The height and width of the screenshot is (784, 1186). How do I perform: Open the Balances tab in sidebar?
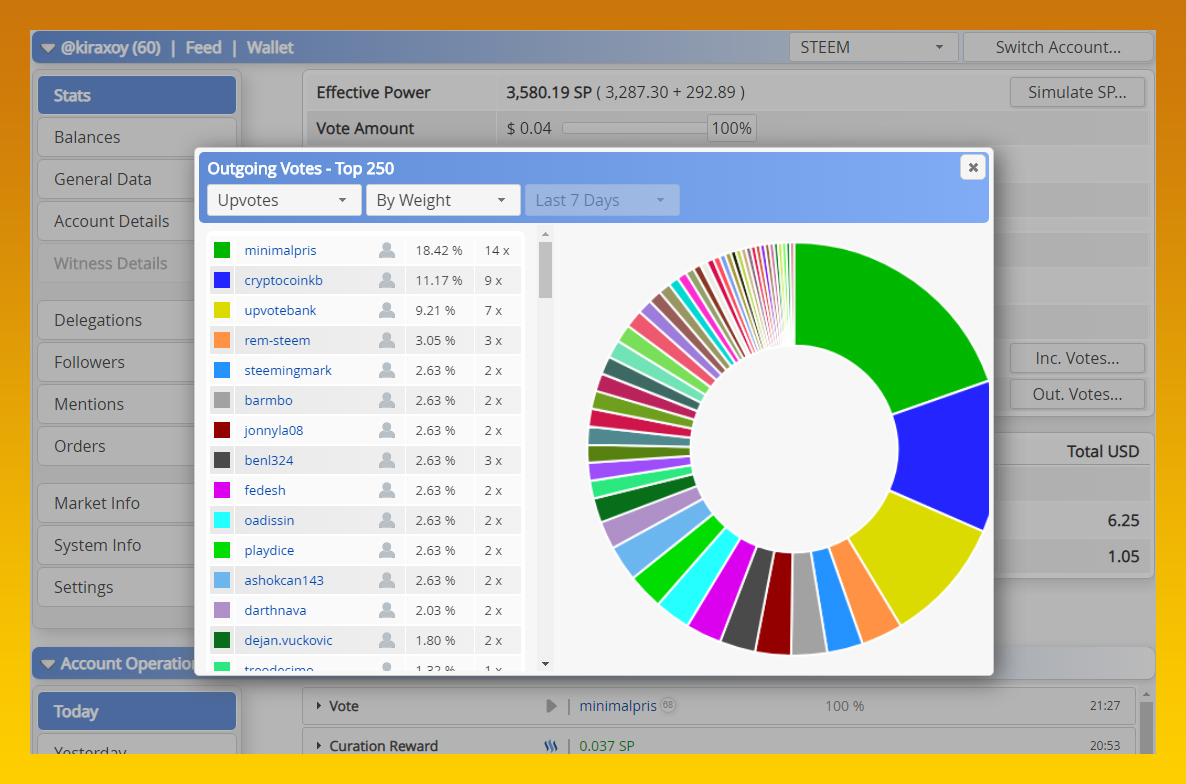(x=137, y=137)
